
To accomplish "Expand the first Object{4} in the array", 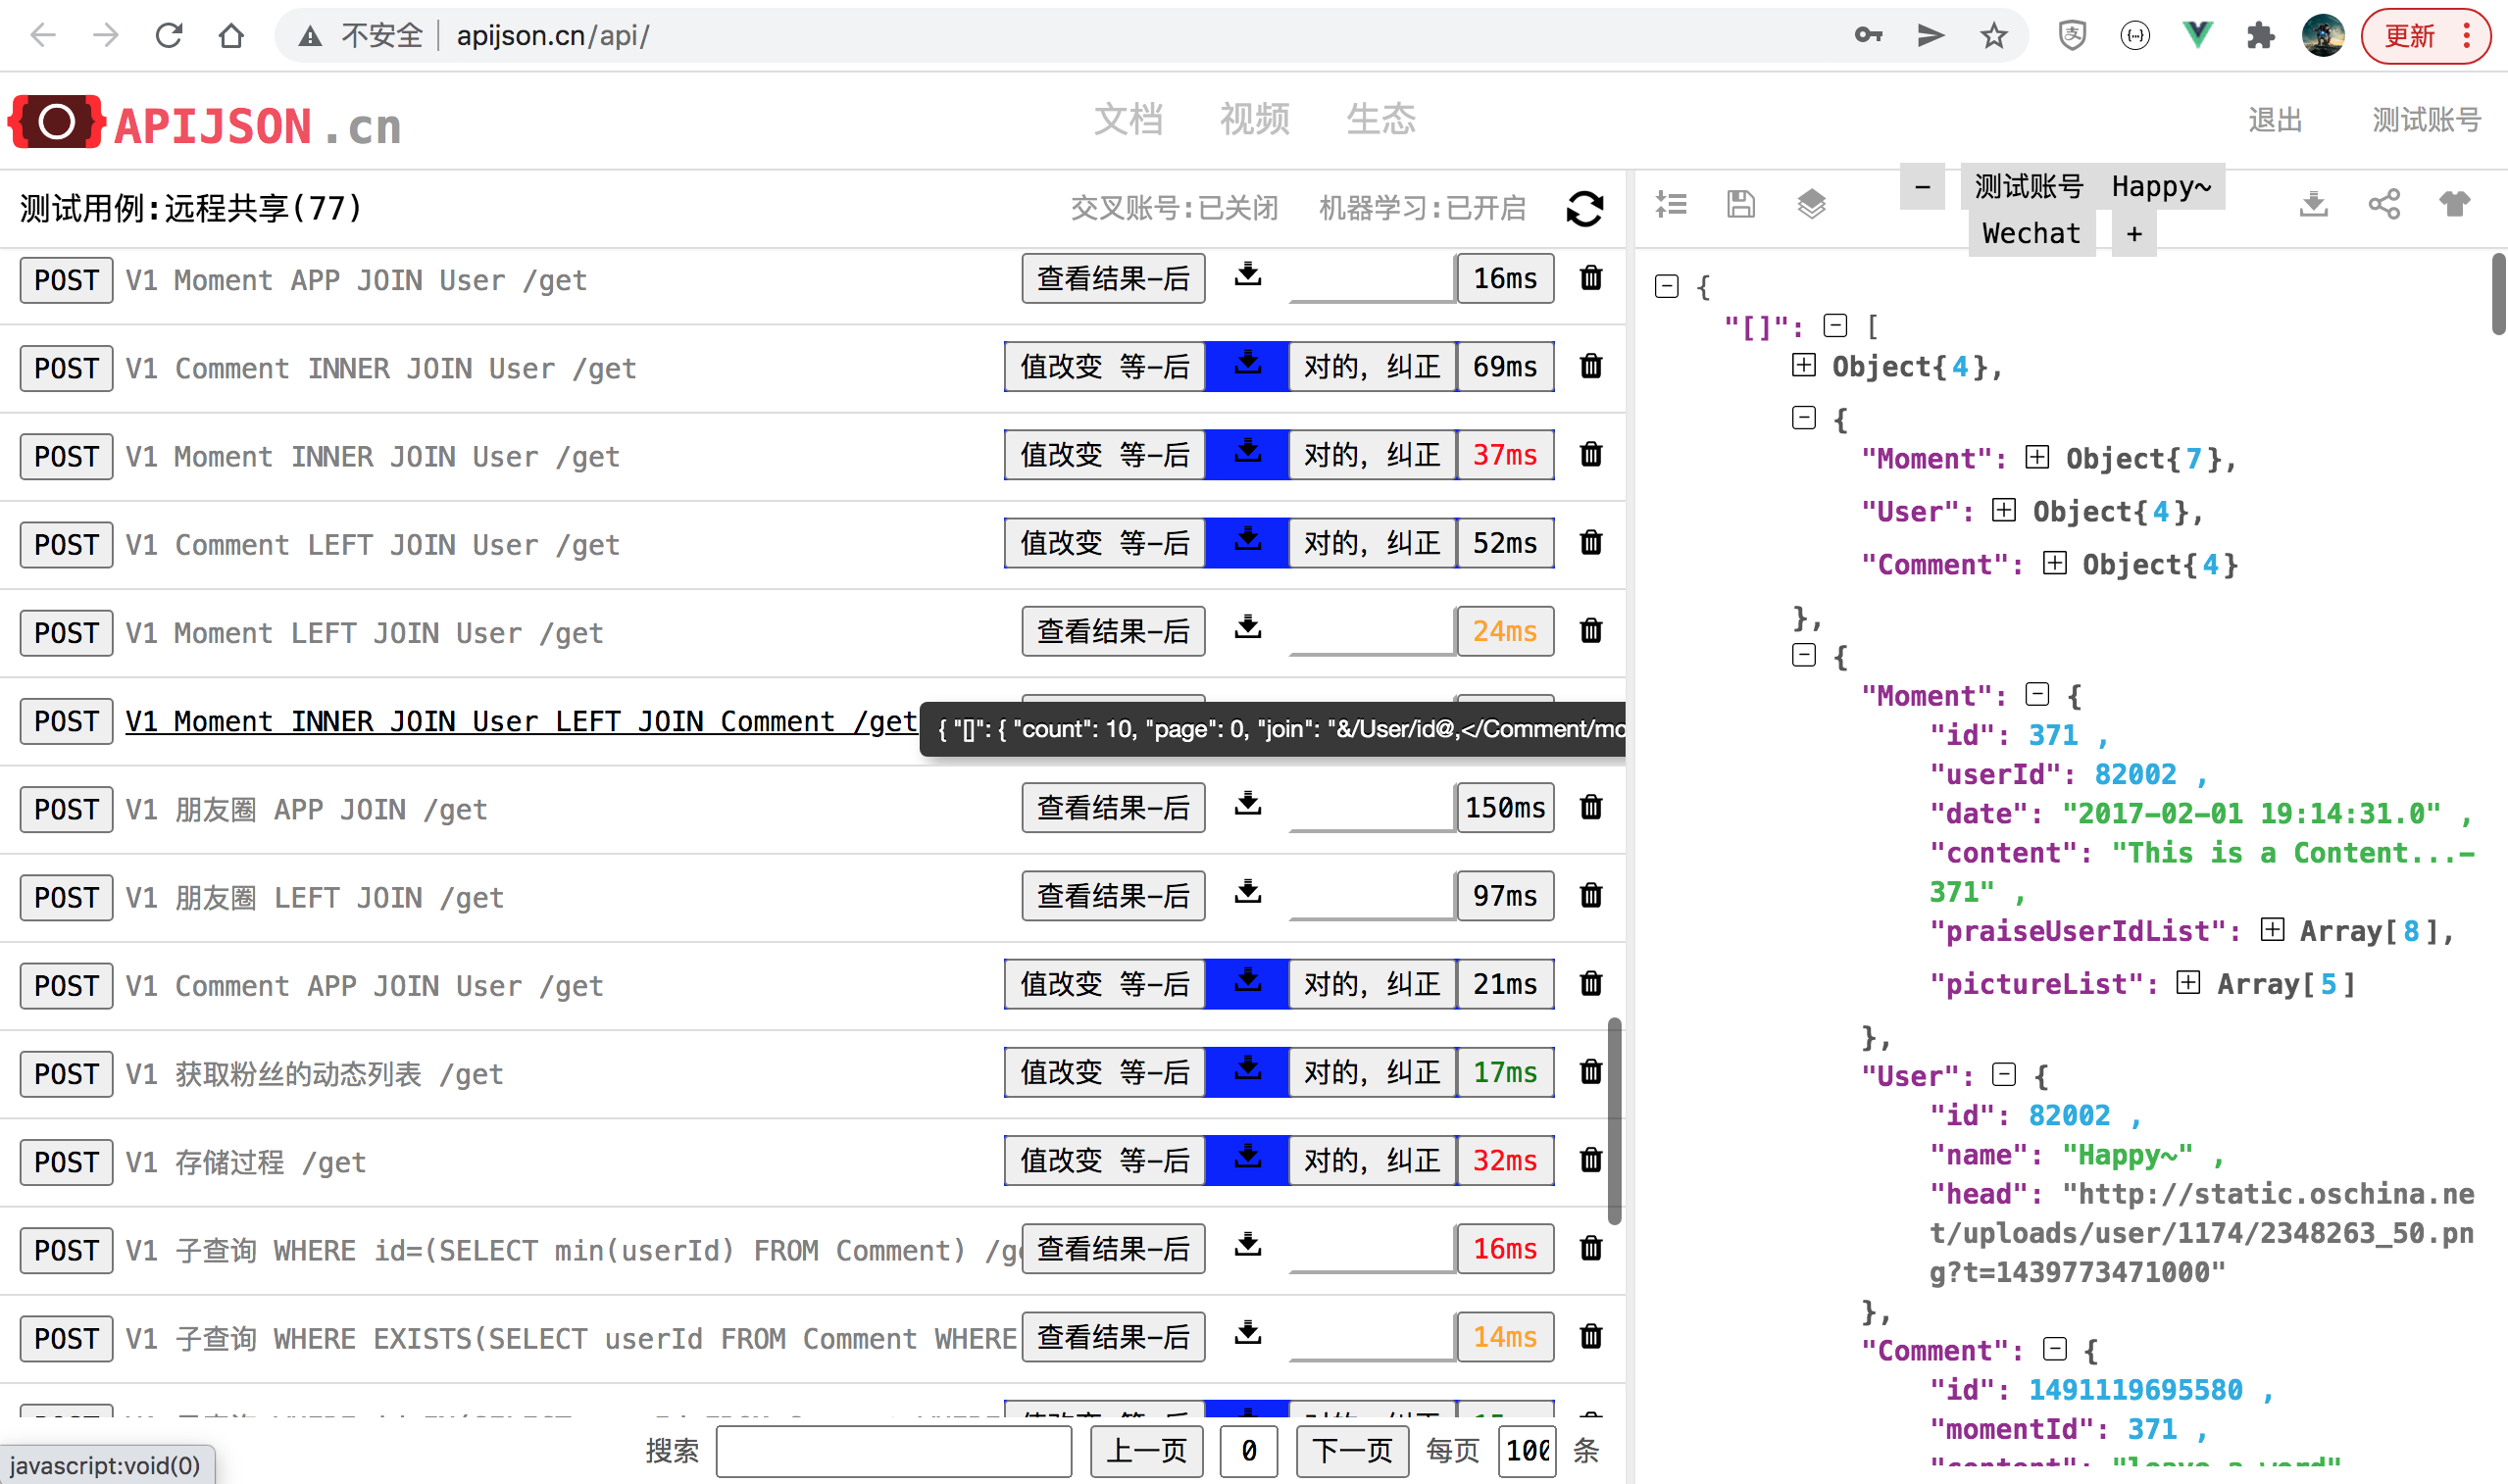I will 1803,365.
